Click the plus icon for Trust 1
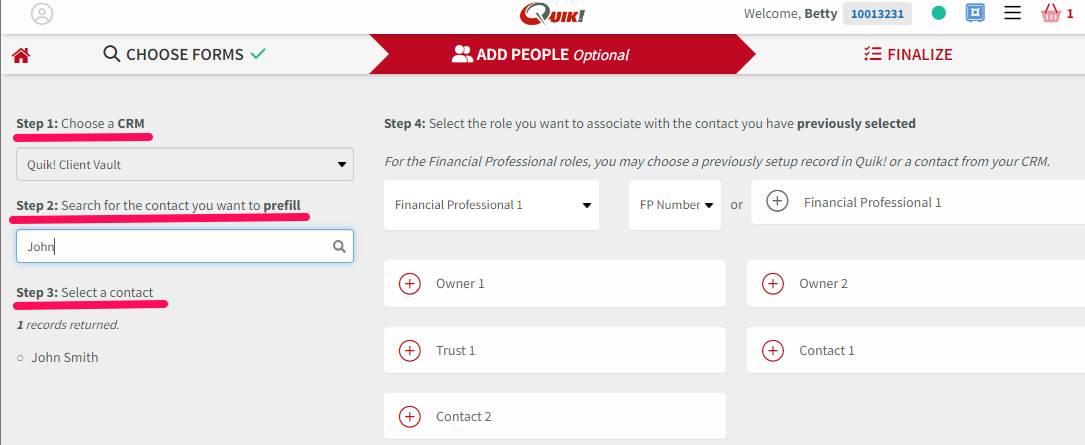Screen dimensions: 1085x445 pos(410,350)
